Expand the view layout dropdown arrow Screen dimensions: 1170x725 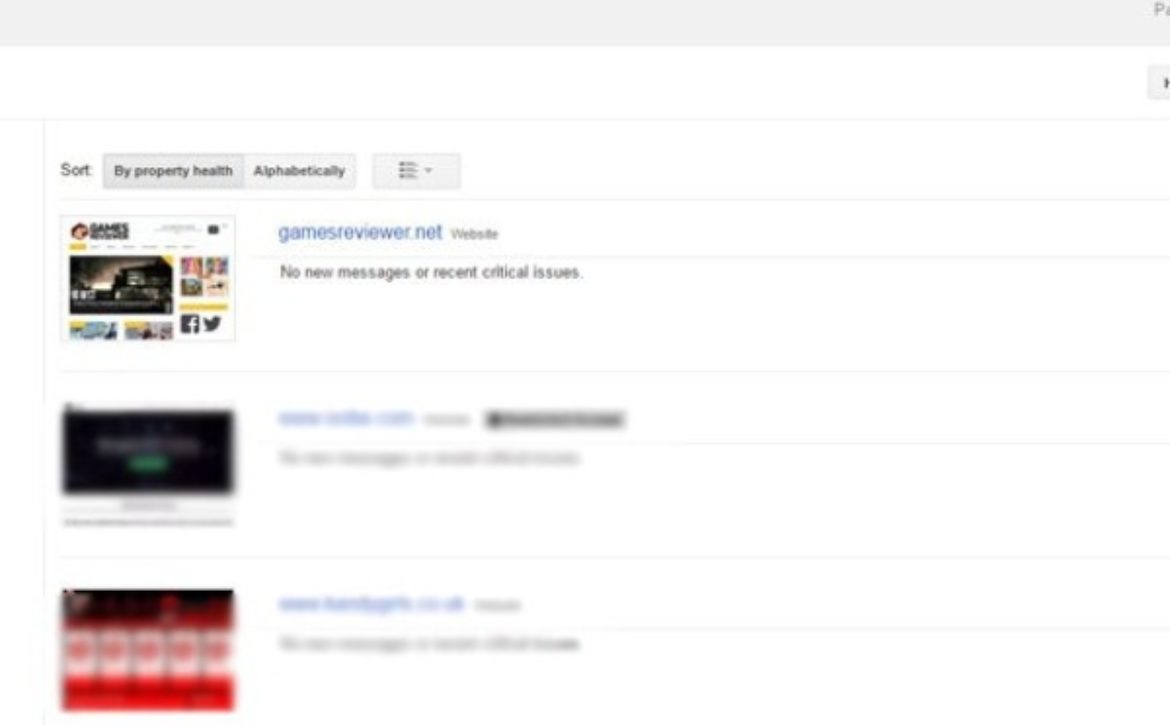428,171
